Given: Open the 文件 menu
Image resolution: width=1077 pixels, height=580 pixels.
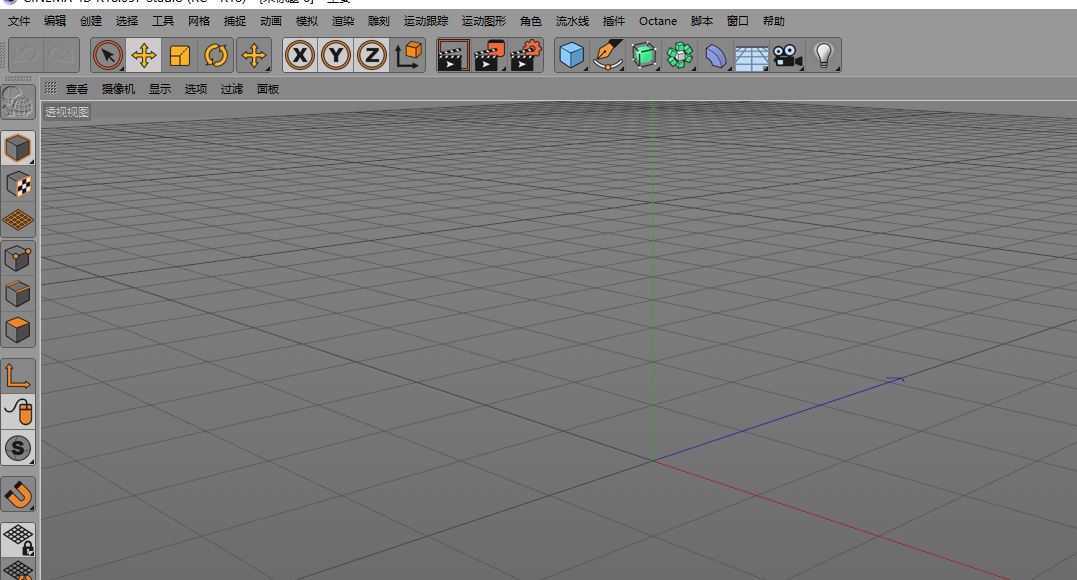Looking at the screenshot, I should click(19, 21).
